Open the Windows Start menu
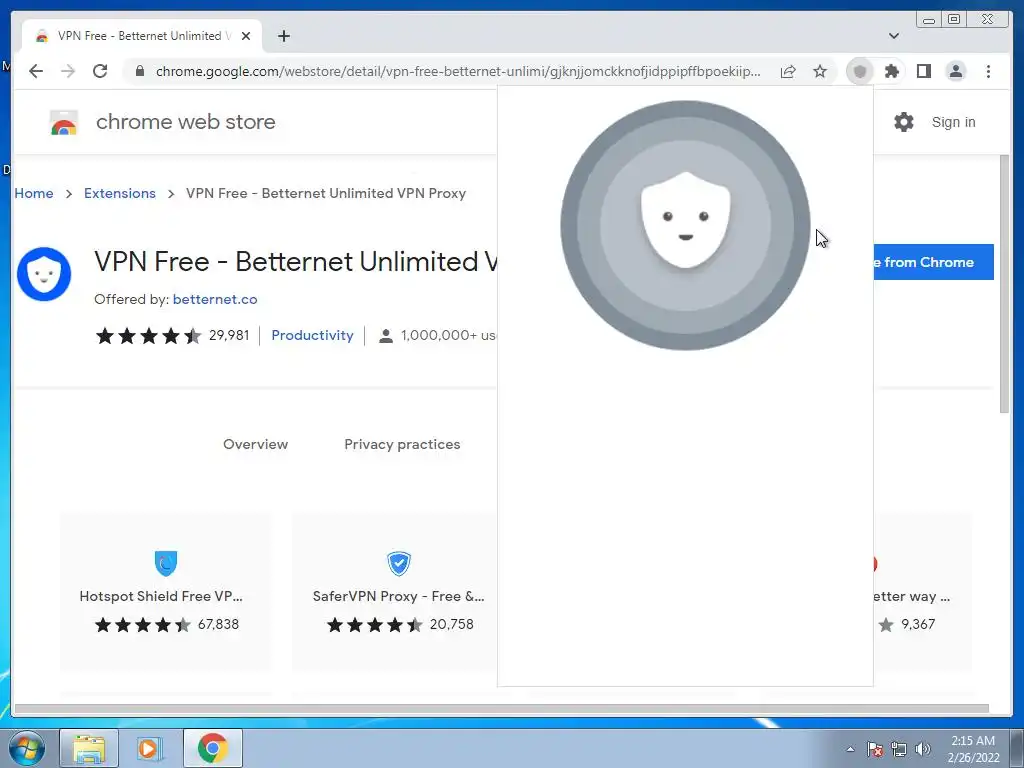 tap(27, 748)
